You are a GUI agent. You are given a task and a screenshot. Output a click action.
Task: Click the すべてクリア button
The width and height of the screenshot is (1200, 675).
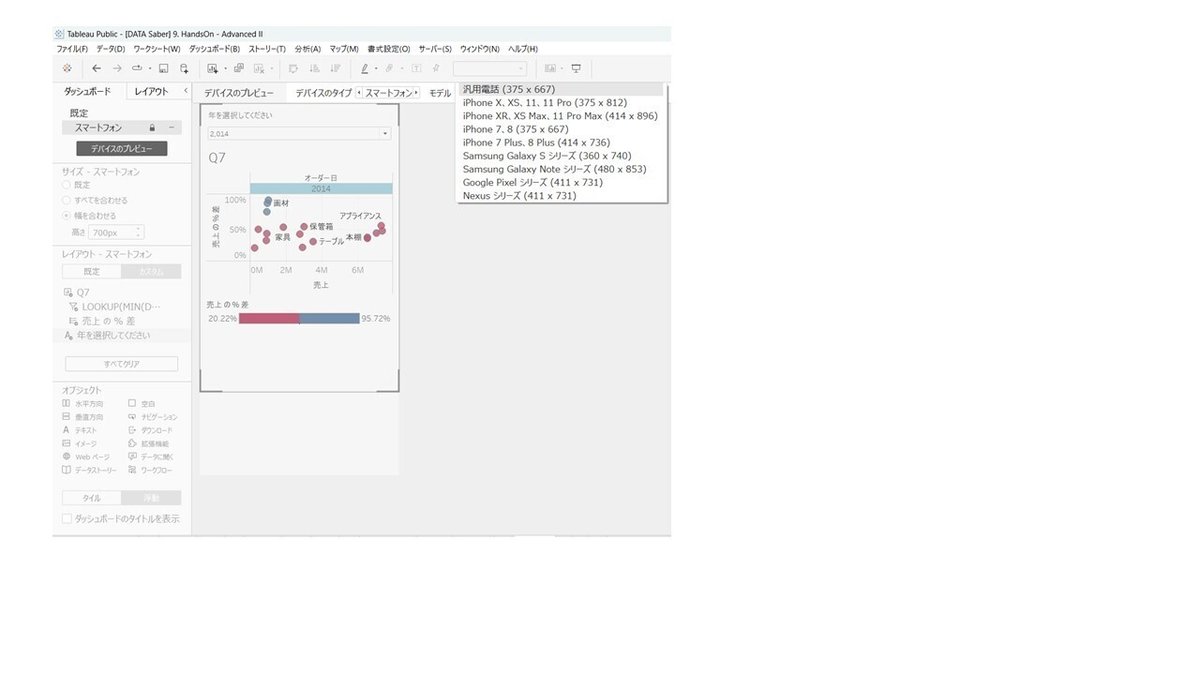[x=121, y=363]
